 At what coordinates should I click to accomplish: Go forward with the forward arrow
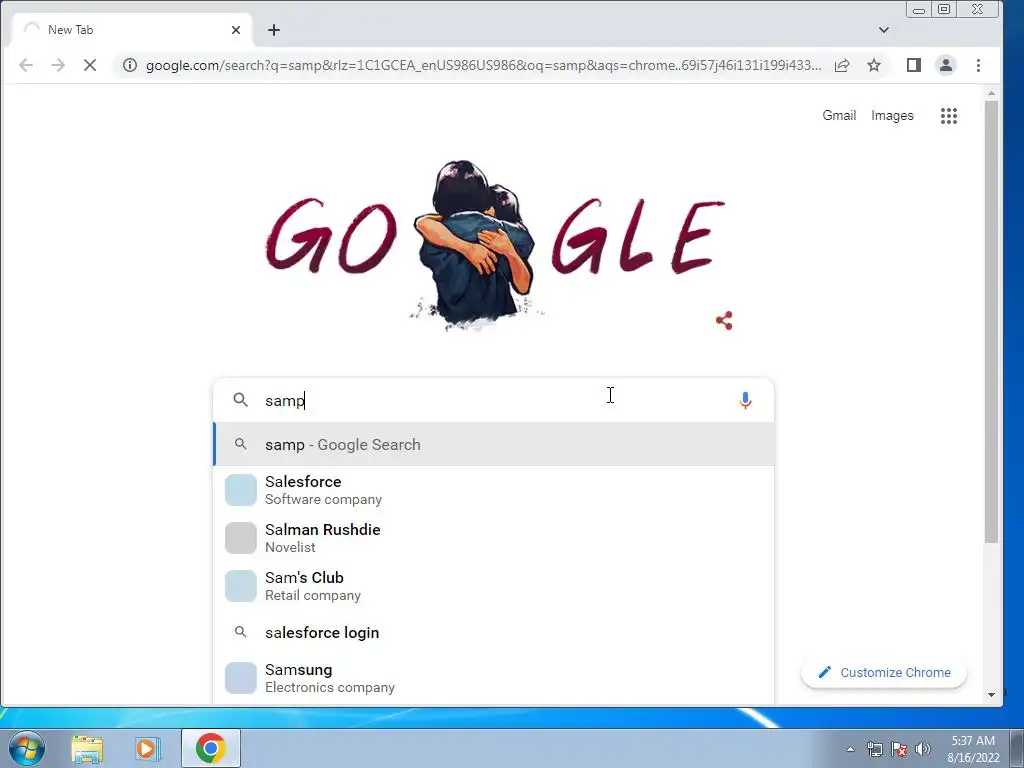pos(58,65)
